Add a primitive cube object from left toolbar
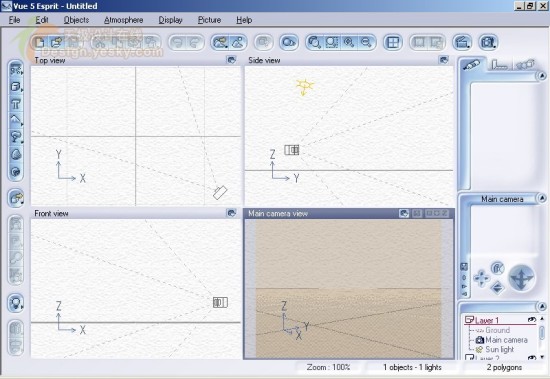The width and height of the screenshot is (550, 379). coord(15,86)
